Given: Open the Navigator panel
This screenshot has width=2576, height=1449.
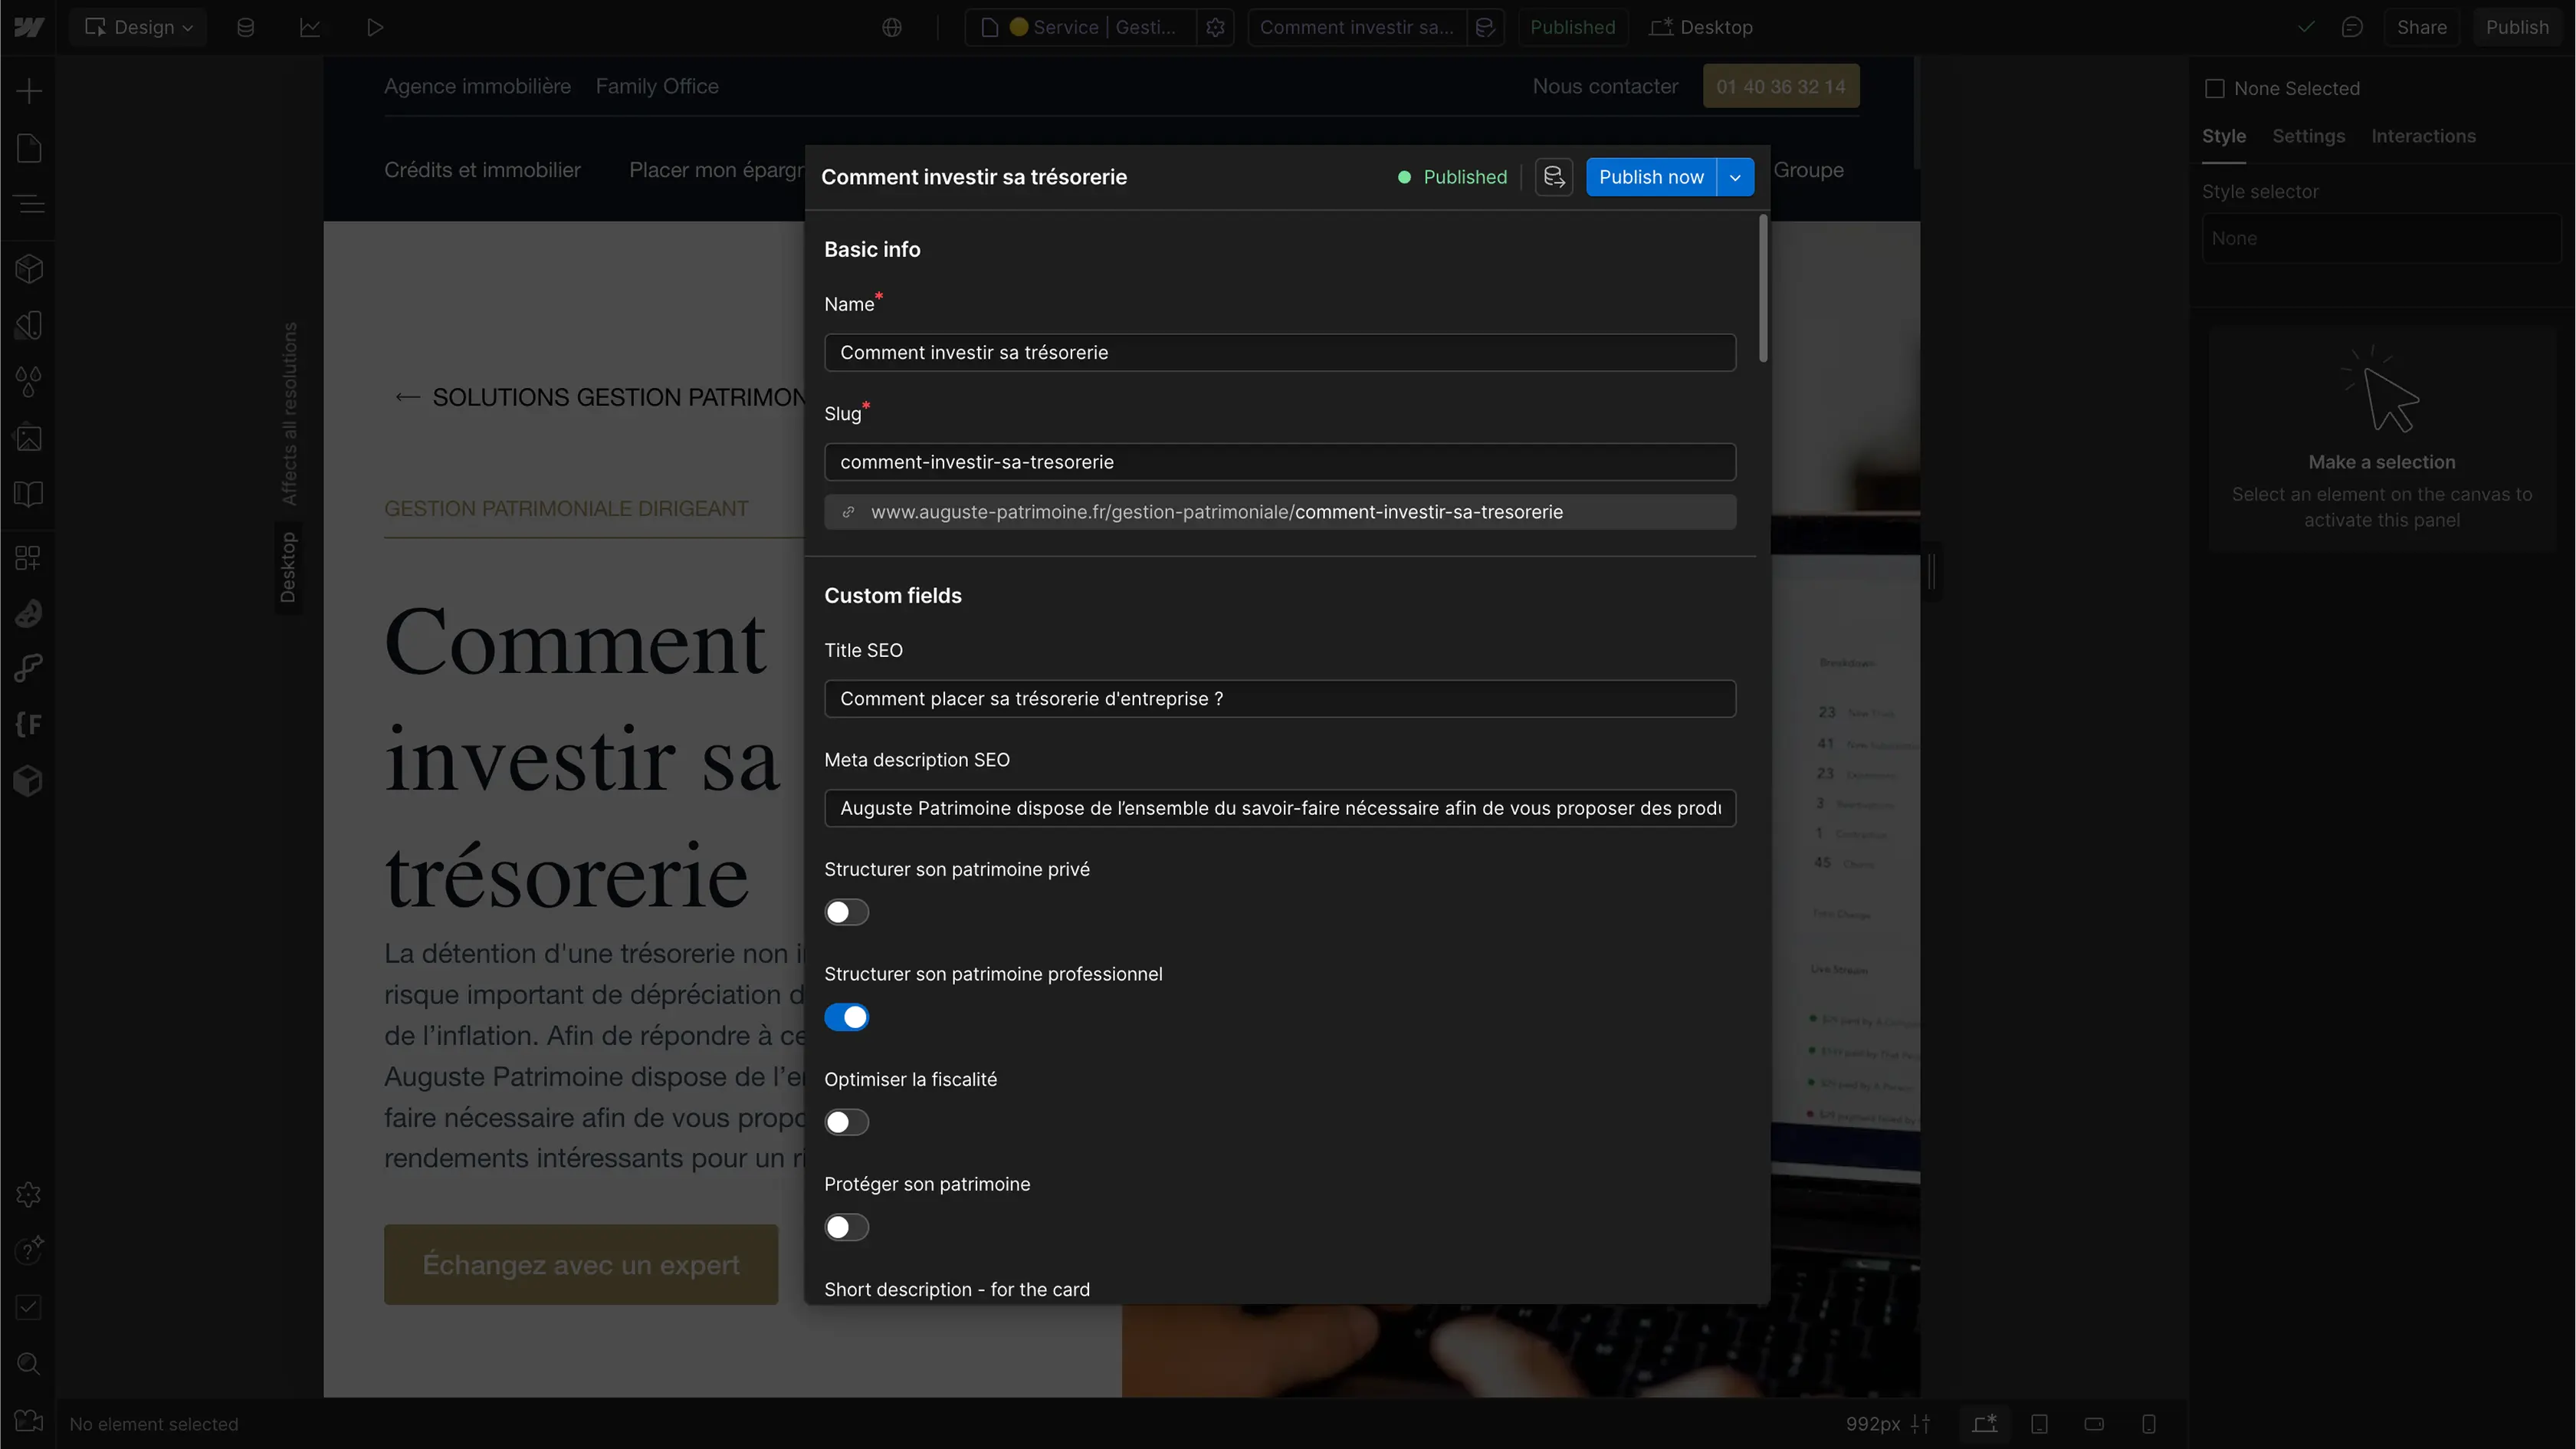Looking at the screenshot, I should coord(28,204).
